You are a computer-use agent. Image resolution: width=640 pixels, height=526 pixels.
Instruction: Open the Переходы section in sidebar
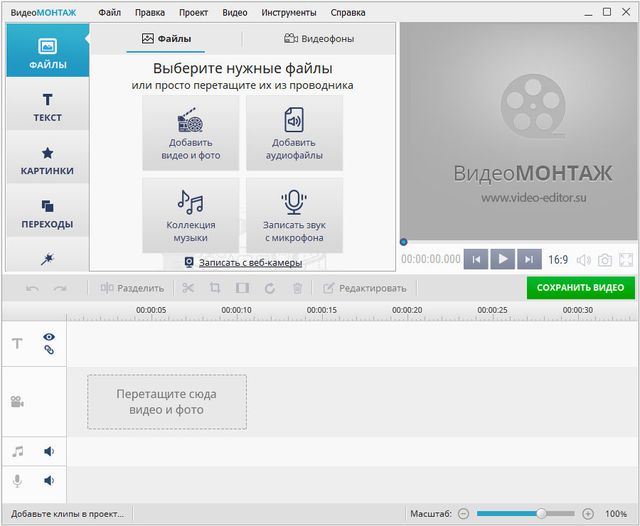click(47, 213)
